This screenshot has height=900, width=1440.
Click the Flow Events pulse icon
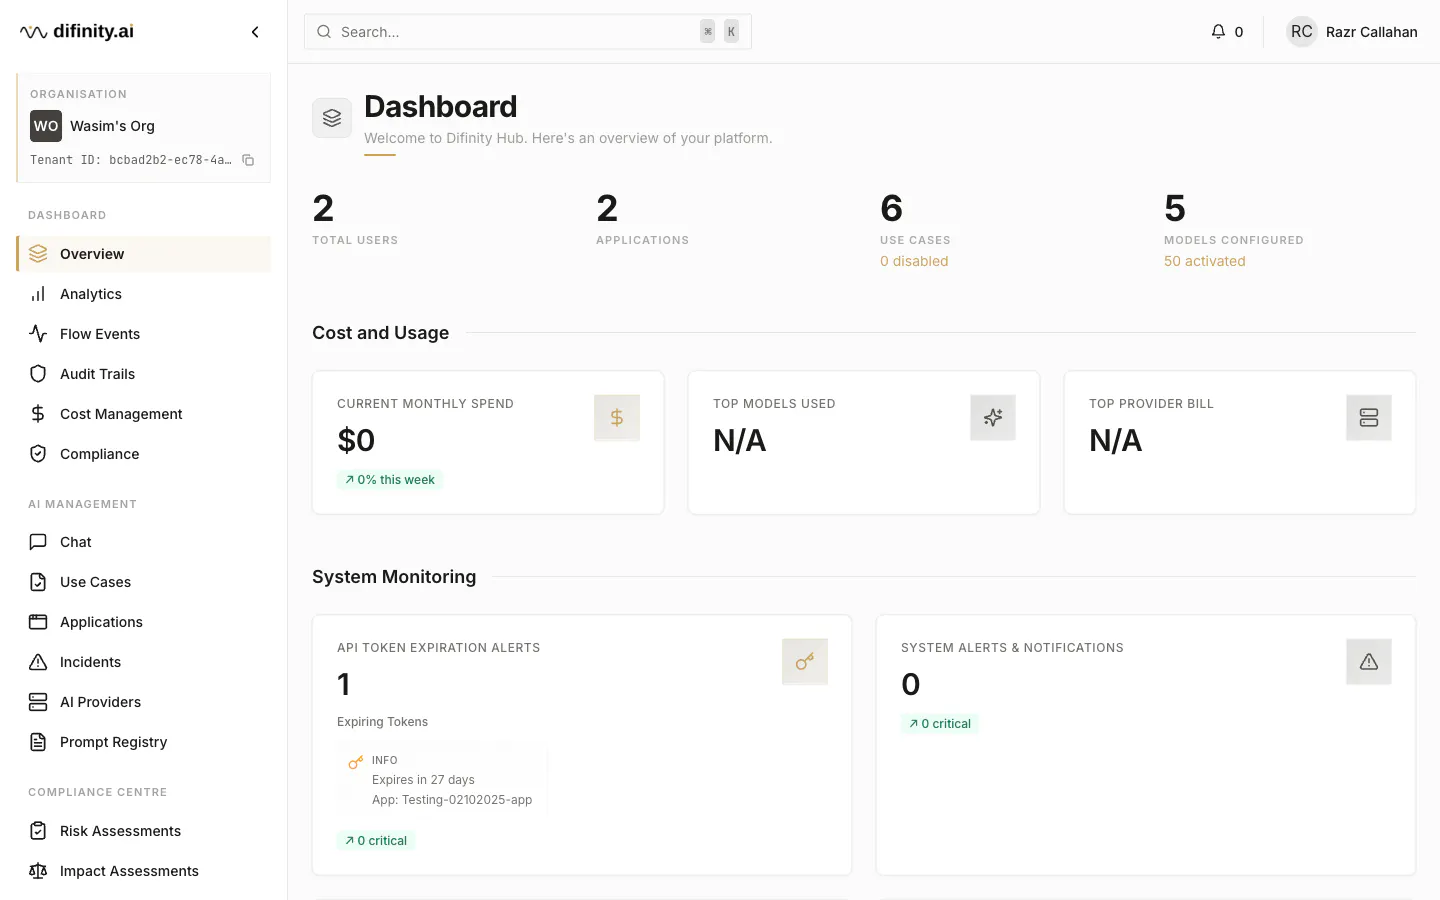[x=38, y=334]
